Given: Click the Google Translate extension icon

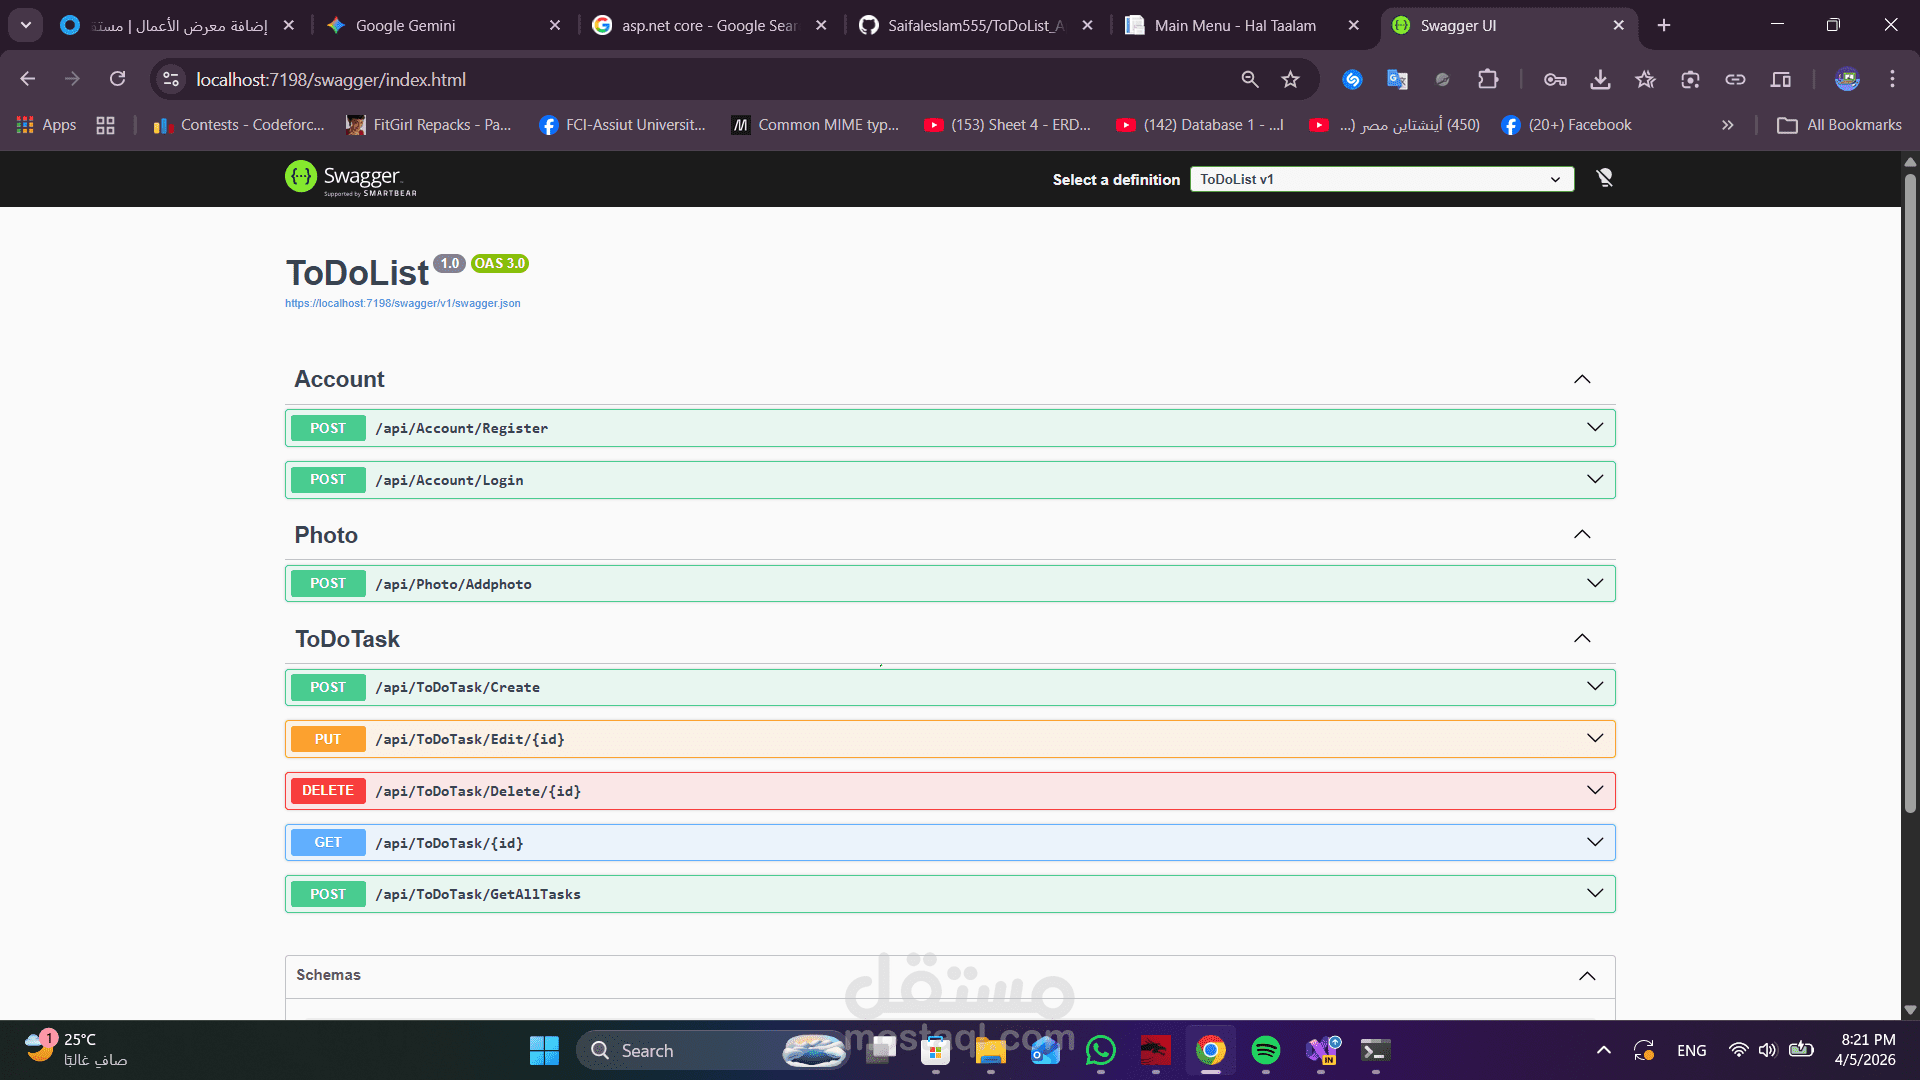Looking at the screenshot, I should tap(1397, 79).
